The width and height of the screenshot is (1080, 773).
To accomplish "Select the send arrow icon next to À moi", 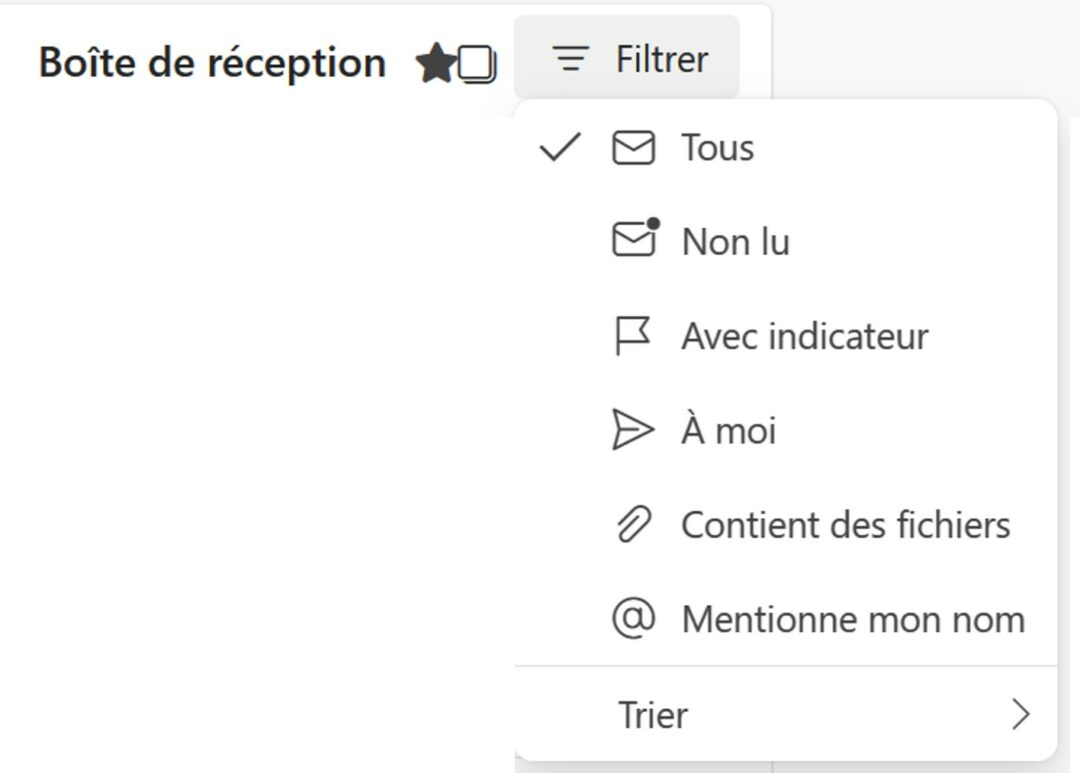I will (632, 430).
